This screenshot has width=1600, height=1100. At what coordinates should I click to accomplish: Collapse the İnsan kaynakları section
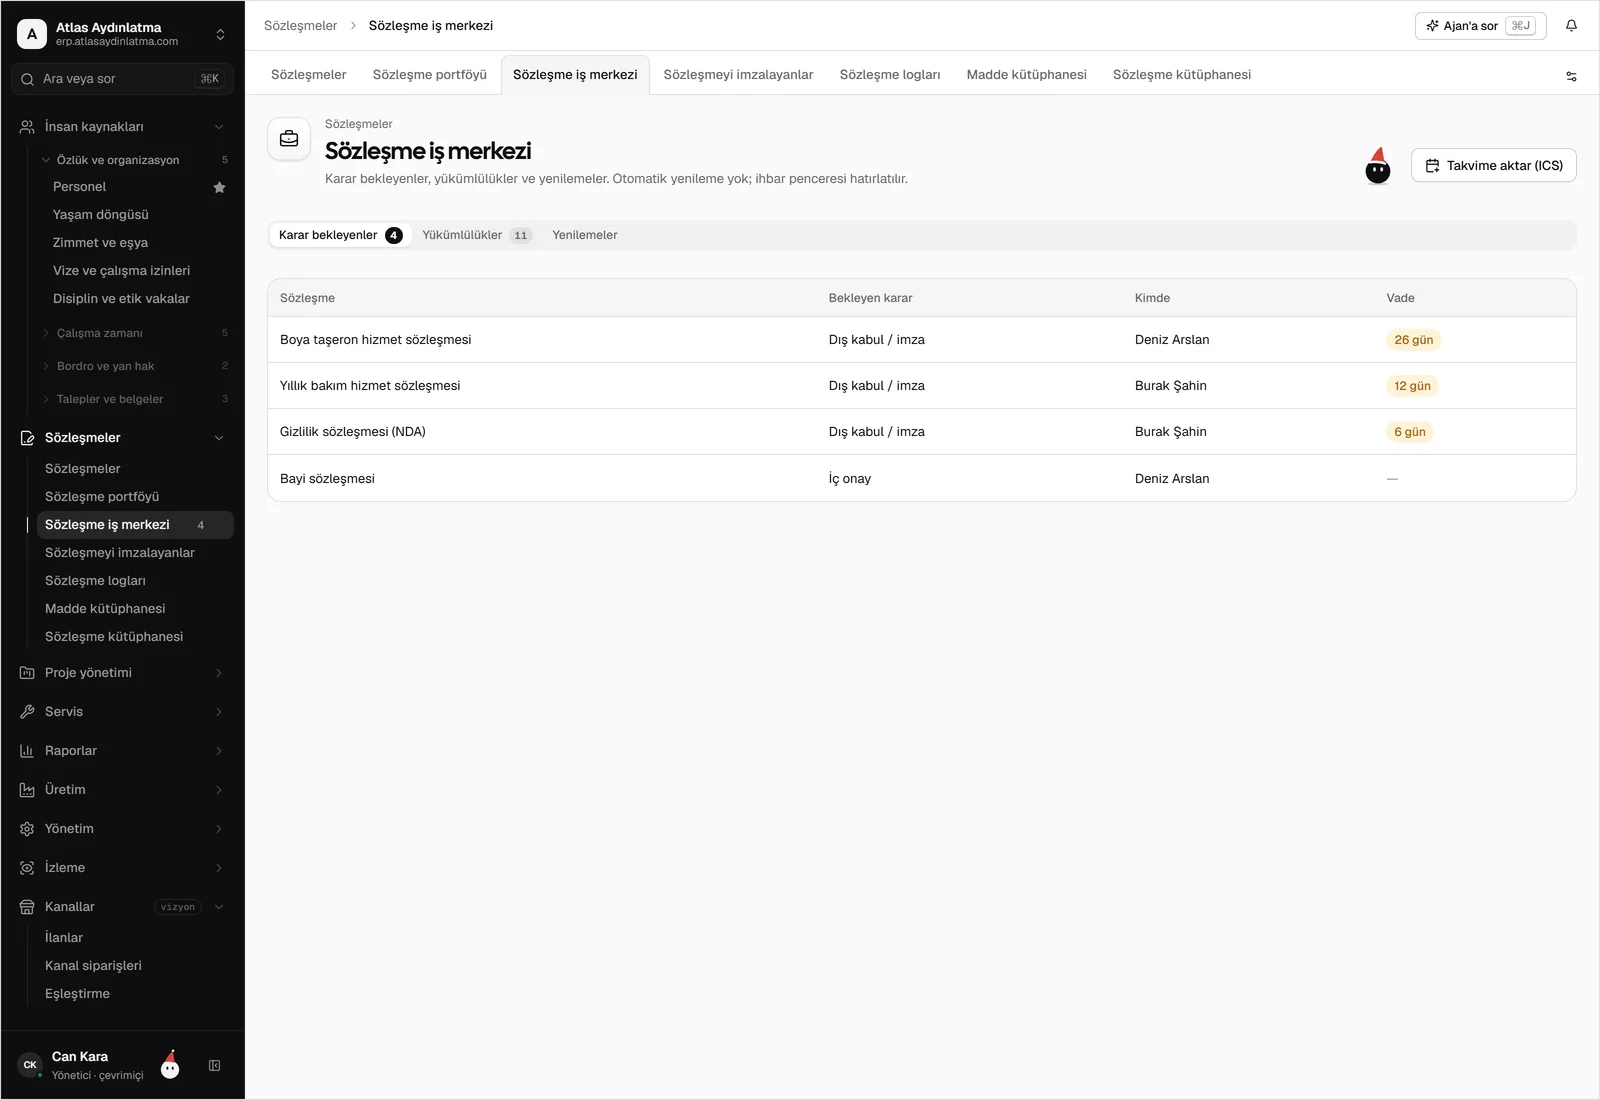122,127
